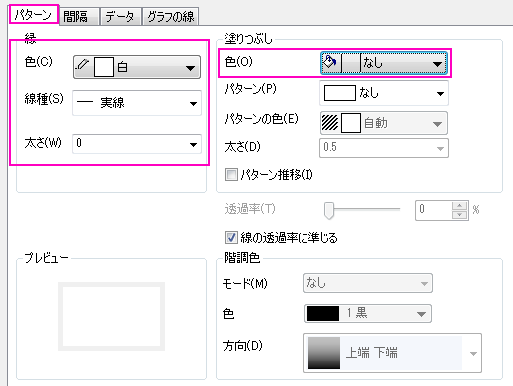The height and width of the screenshot is (386, 513).
Task: Open the データ tab
Action: [120, 16]
